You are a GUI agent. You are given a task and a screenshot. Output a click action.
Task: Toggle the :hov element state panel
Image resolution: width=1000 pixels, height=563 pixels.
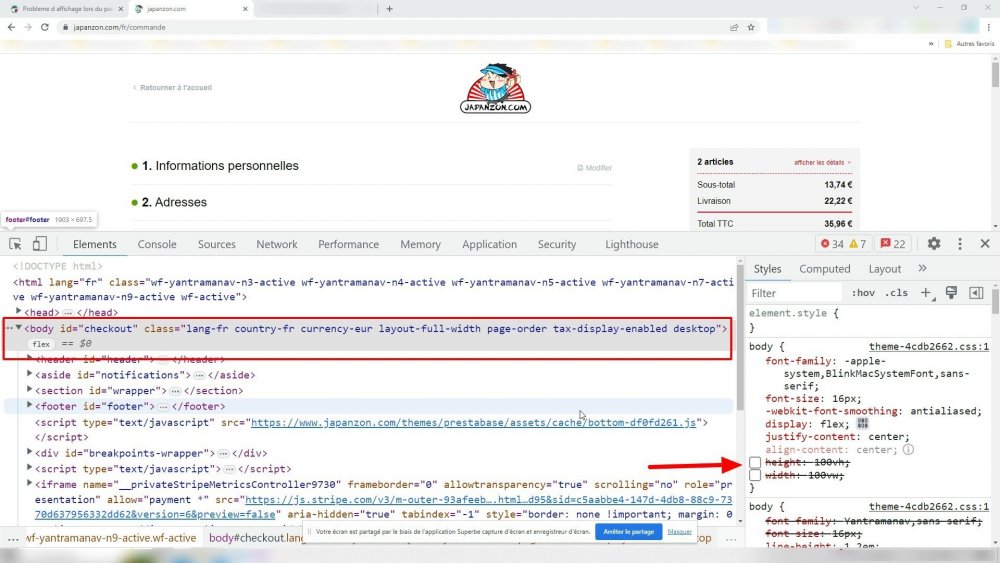[x=863, y=293]
